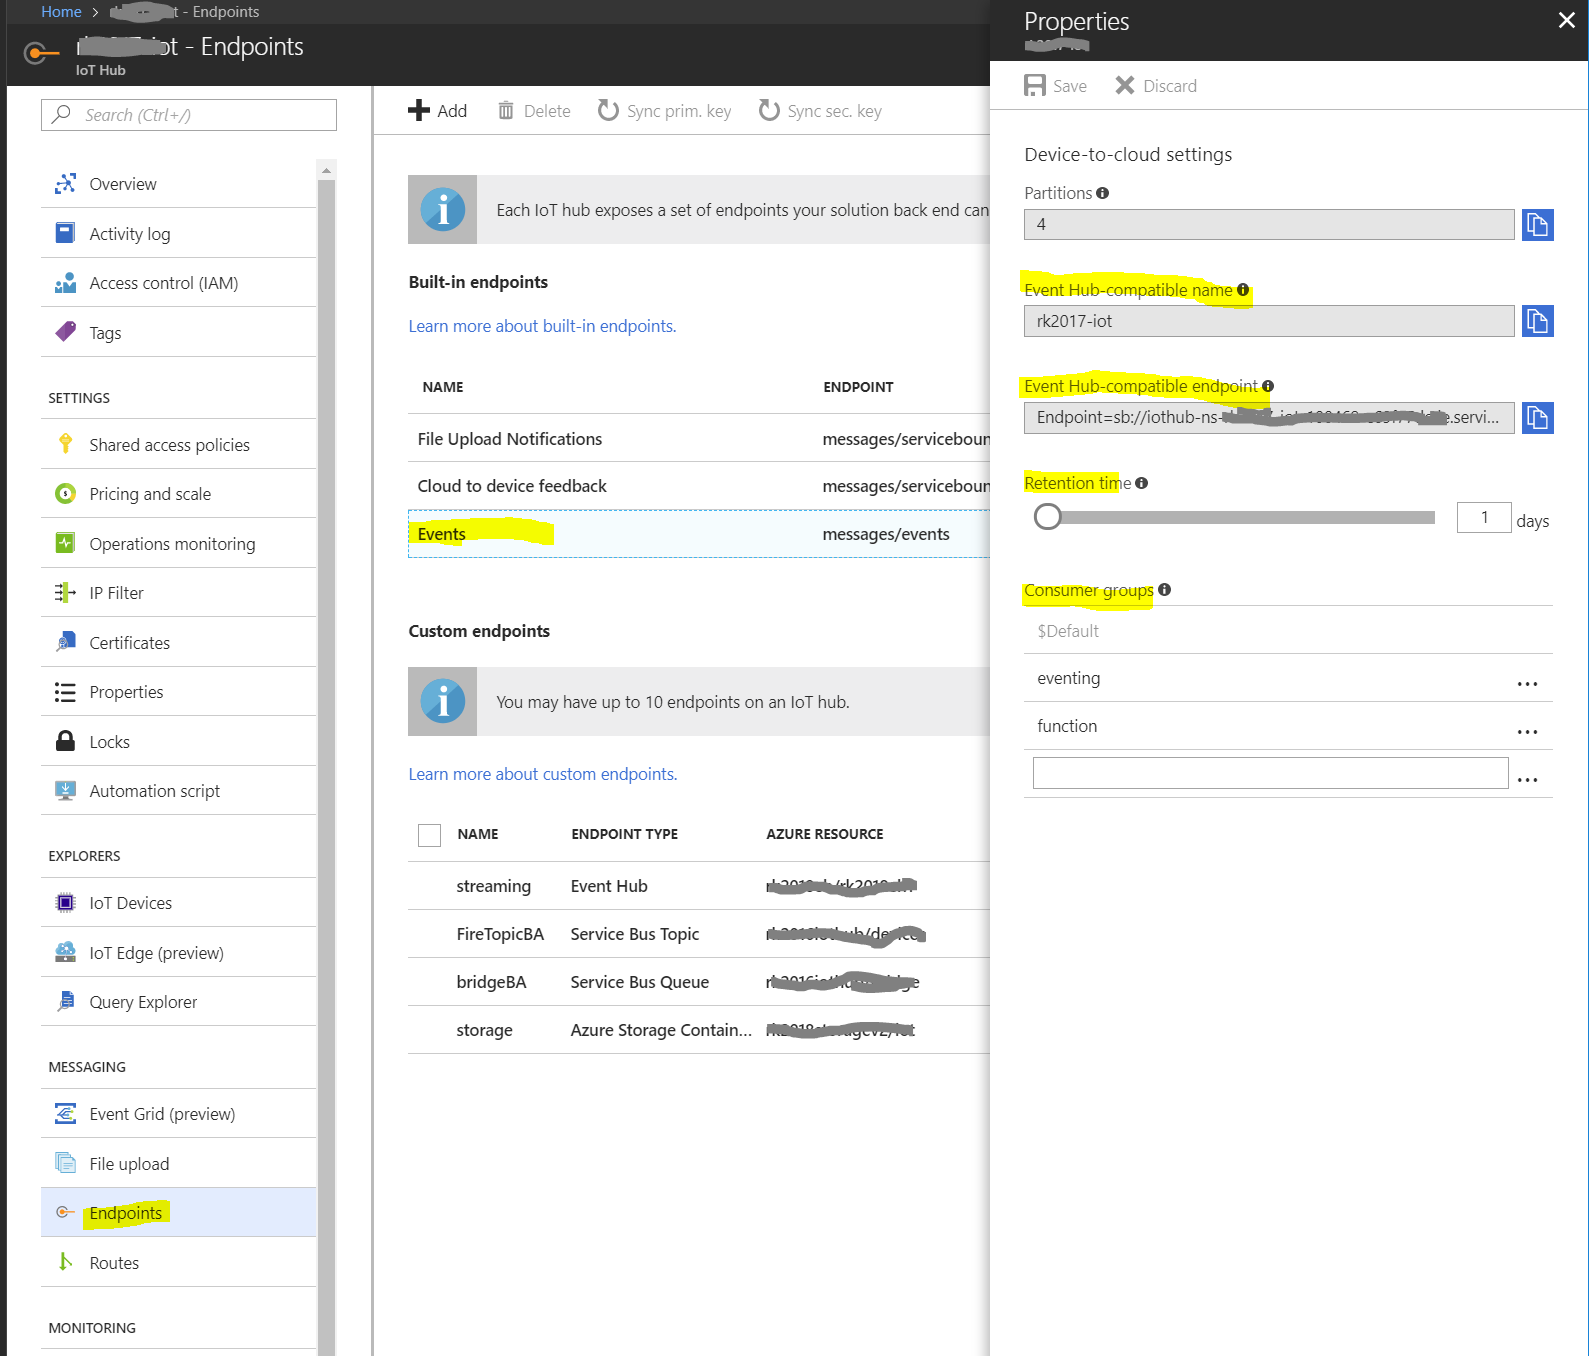Click the Delete toolbar button
The width and height of the screenshot is (1589, 1356).
pyautogui.click(x=534, y=111)
